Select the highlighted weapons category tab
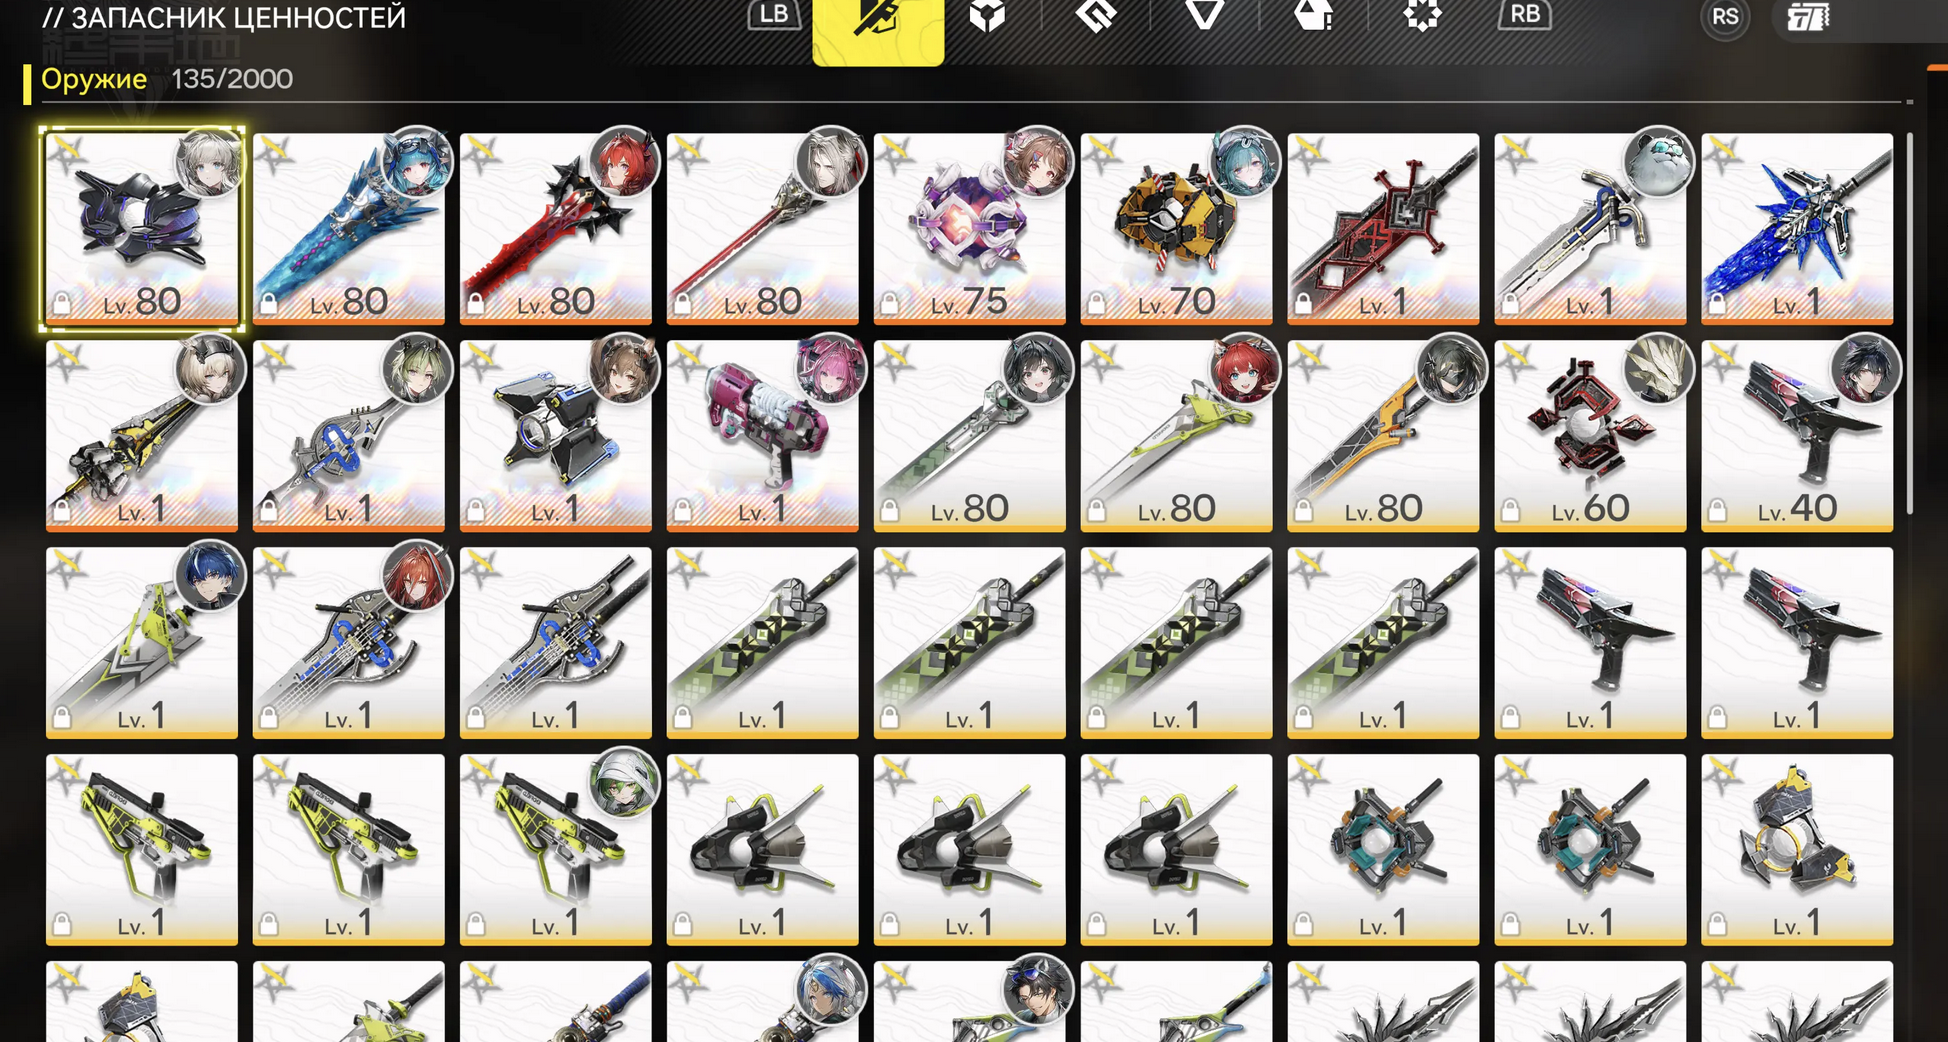Viewport: 1948px width, 1042px height. tap(878, 31)
